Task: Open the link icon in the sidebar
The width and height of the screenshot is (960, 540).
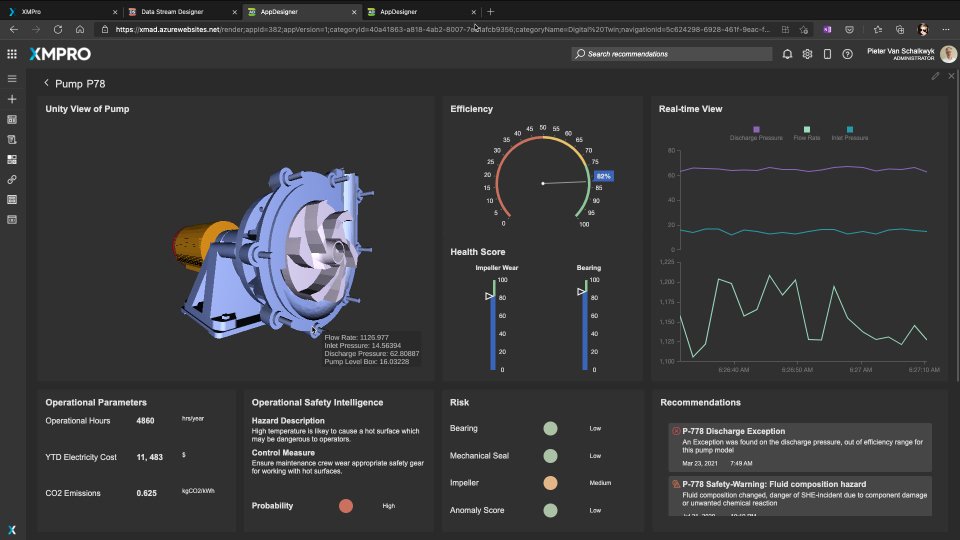Action: coord(12,179)
